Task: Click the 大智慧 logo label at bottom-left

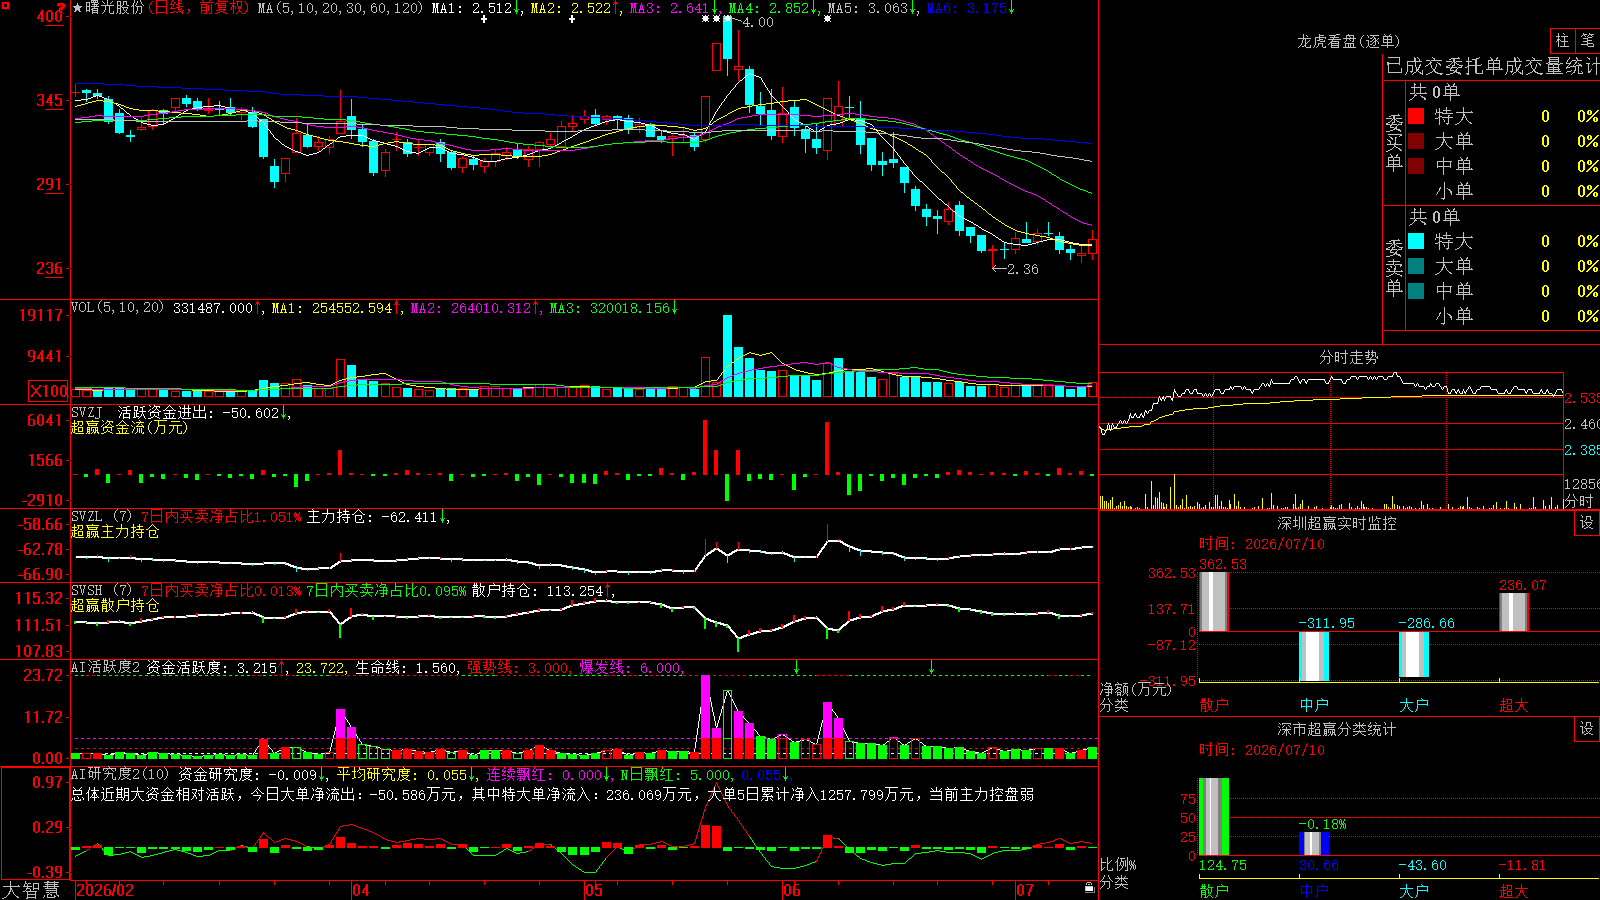Action: click(31, 890)
